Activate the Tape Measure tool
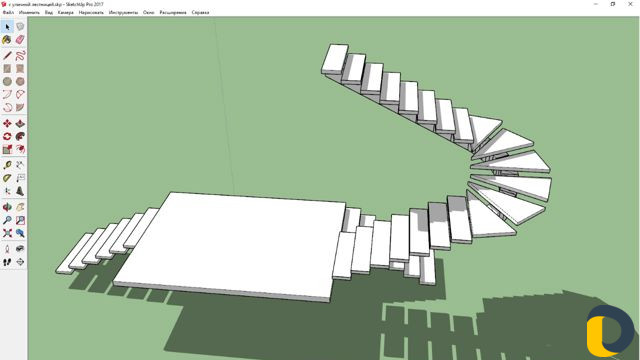Viewport: 640px width, 360px height. [x=7, y=165]
